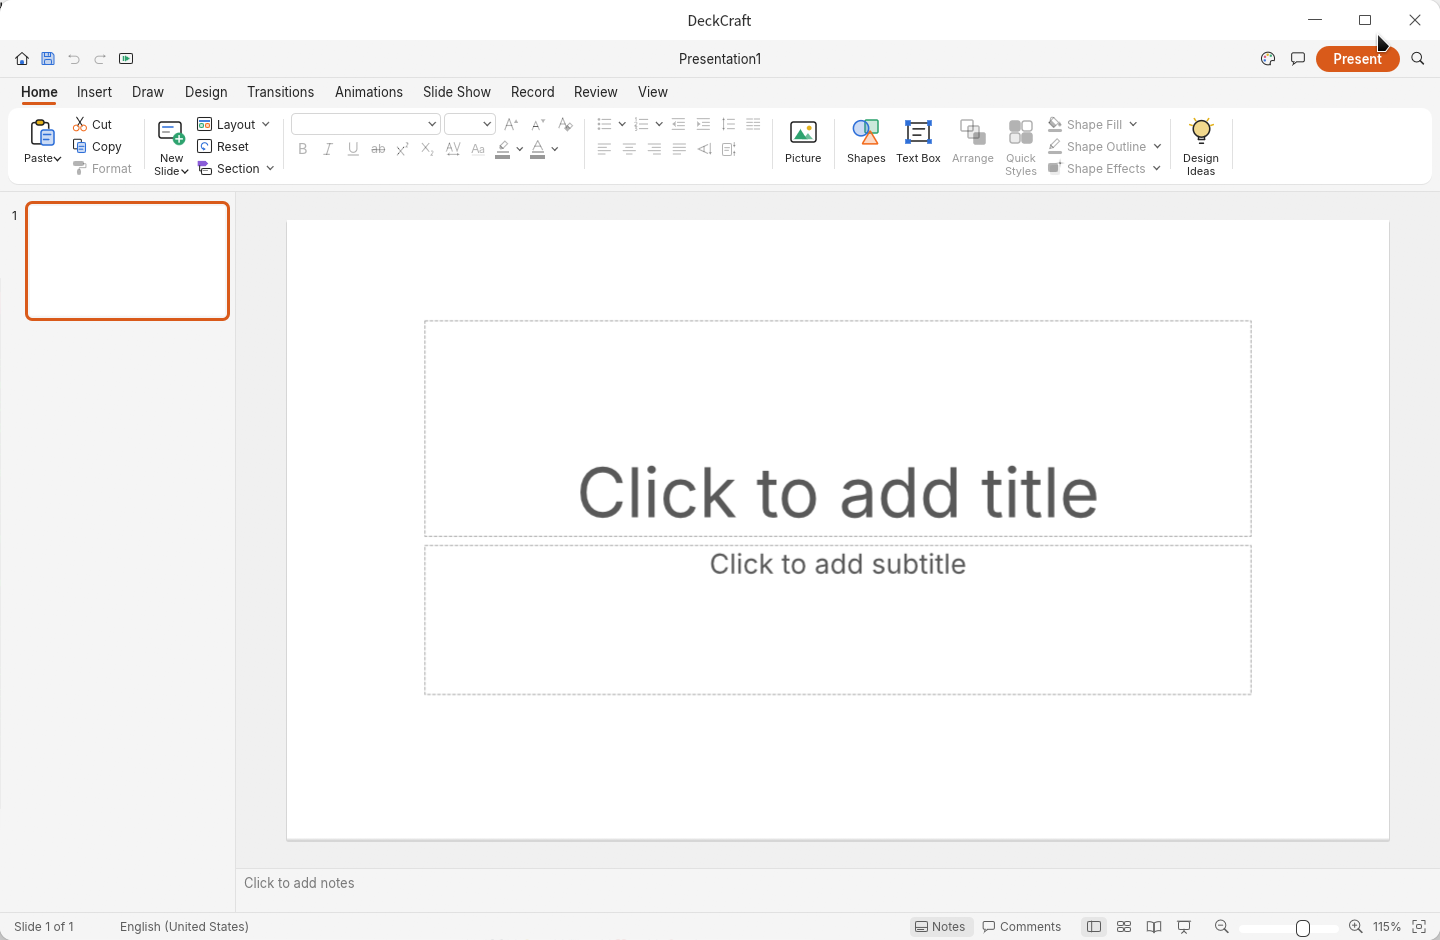The height and width of the screenshot is (940, 1440).
Task: Switch to Normal view in status bar
Action: [x=1094, y=927]
